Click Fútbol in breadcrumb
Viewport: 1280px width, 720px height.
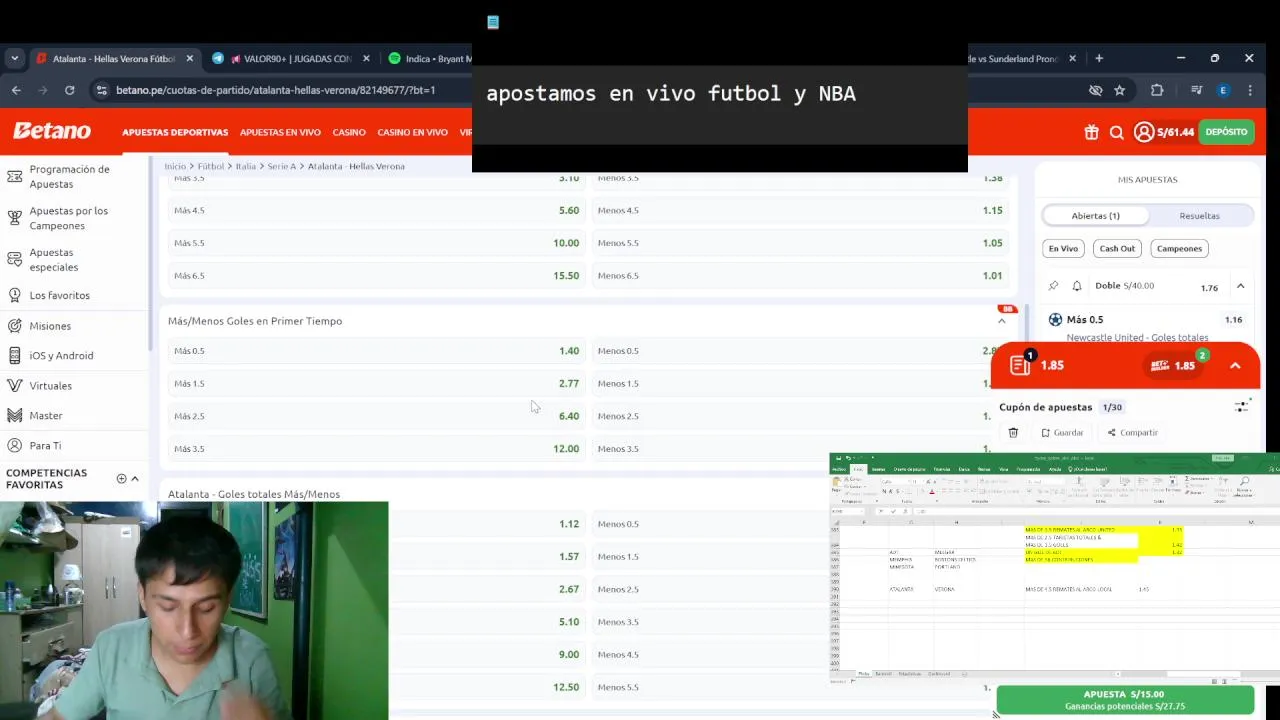coord(211,166)
